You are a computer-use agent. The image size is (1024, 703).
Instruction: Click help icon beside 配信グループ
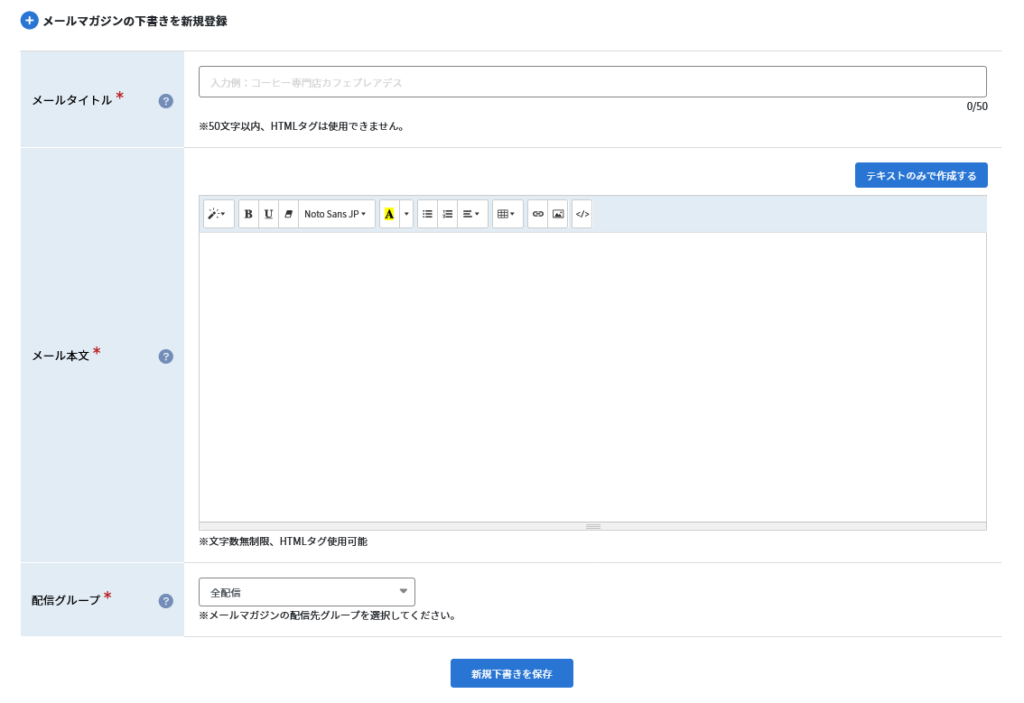166,601
